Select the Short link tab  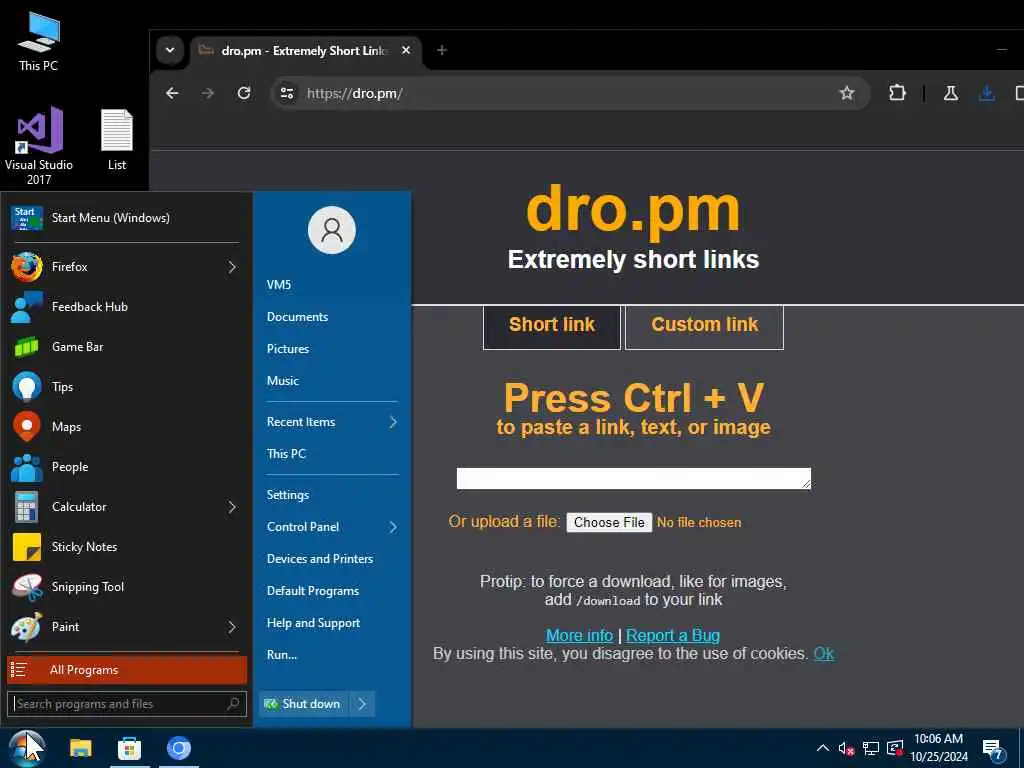[x=552, y=327]
